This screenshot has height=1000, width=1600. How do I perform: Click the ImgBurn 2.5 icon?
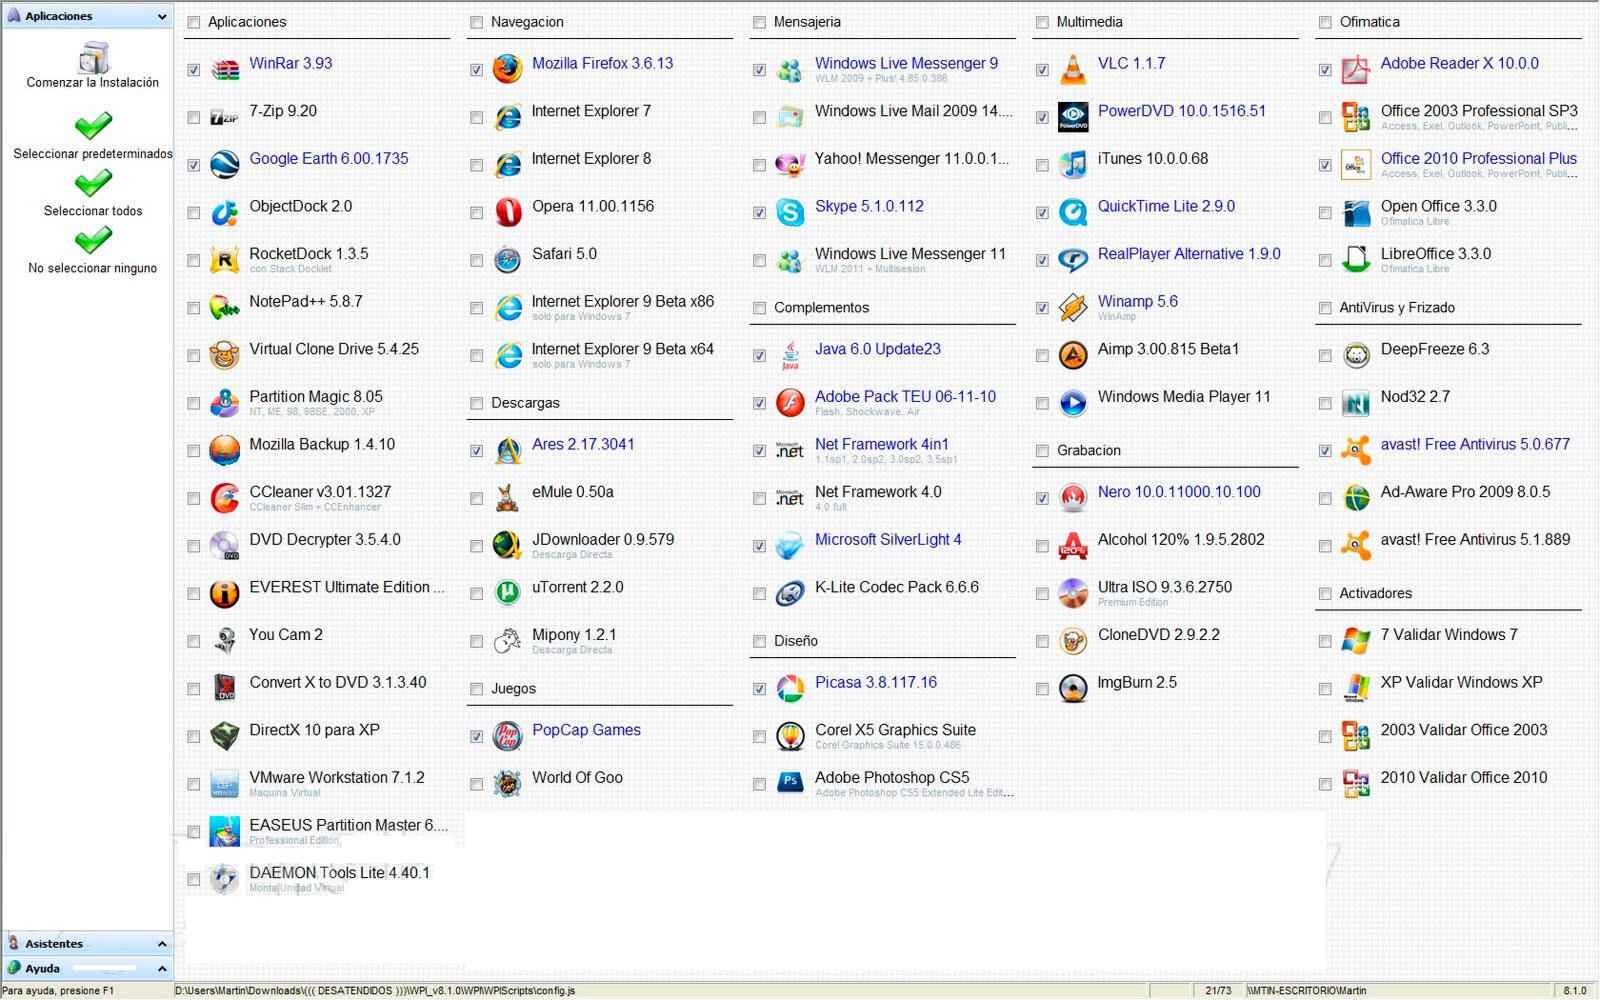(x=1073, y=689)
